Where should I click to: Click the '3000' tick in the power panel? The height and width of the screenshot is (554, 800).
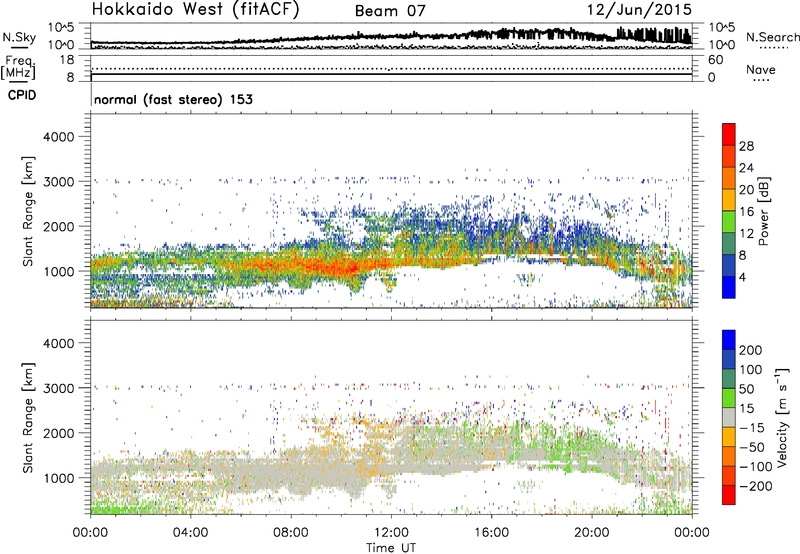pyautogui.click(x=59, y=182)
